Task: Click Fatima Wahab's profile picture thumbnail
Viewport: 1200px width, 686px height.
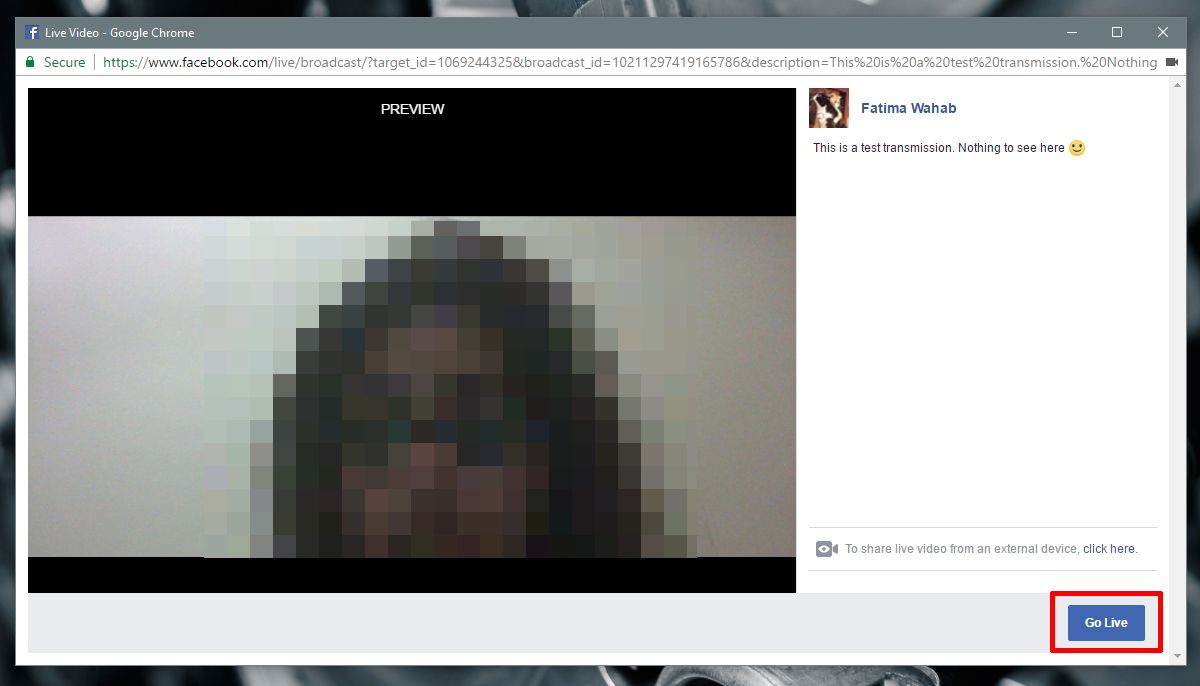Action: click(828, 108)
